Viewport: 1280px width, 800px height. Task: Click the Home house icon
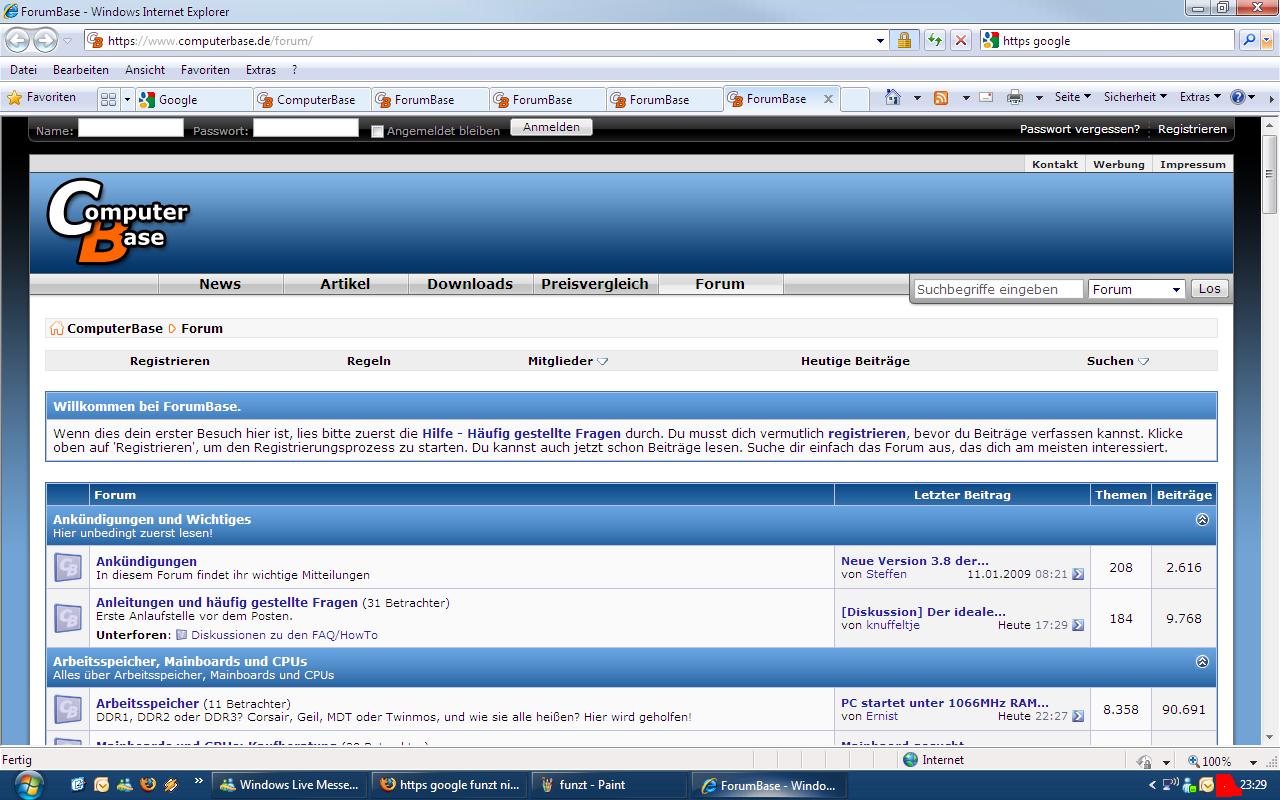click(x=893, y=97)
